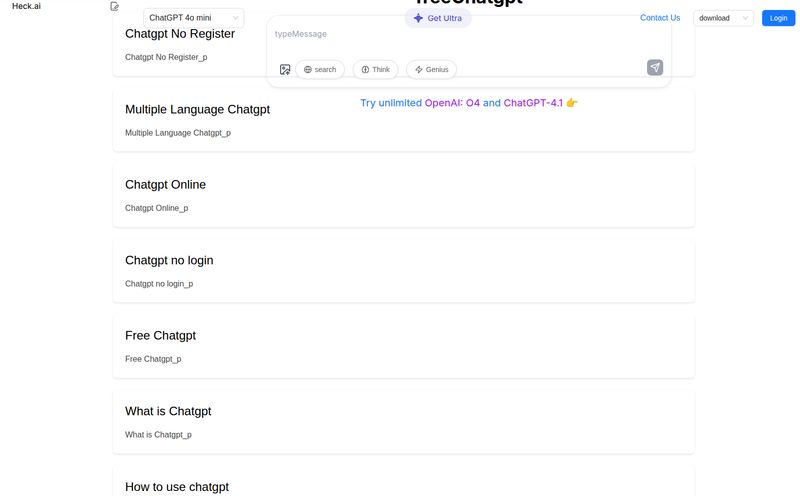Image resolution: width=800 pixels, height=496 pixels.
Task: Click the image upload icon
Action: 285,69
